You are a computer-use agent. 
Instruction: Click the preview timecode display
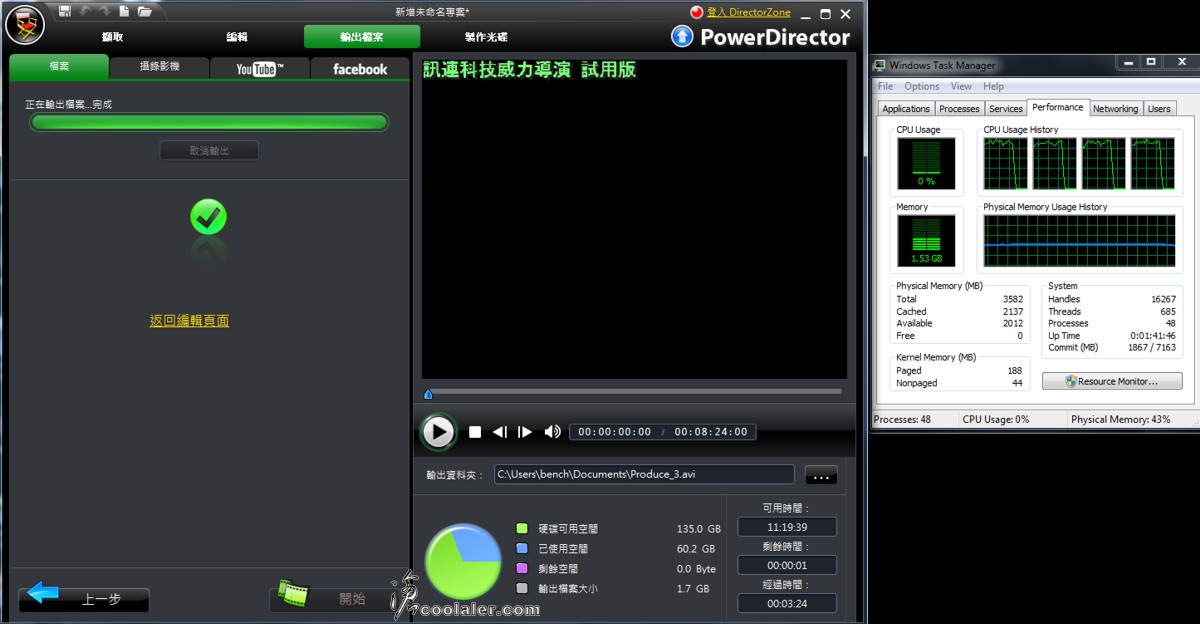[x=663, y=432]
